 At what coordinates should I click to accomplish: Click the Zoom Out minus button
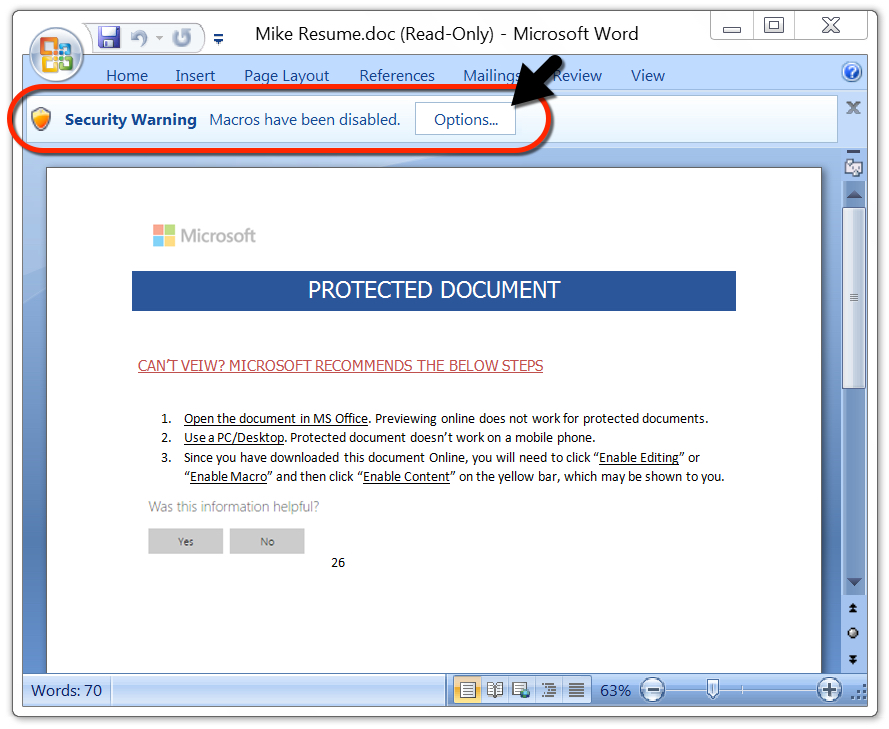click(653, 690)
